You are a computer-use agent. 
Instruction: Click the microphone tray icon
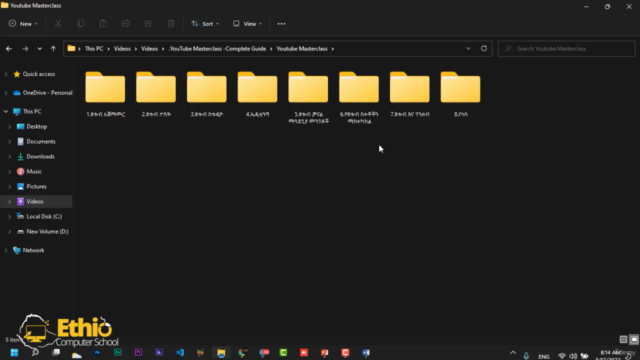click(526, 356)
